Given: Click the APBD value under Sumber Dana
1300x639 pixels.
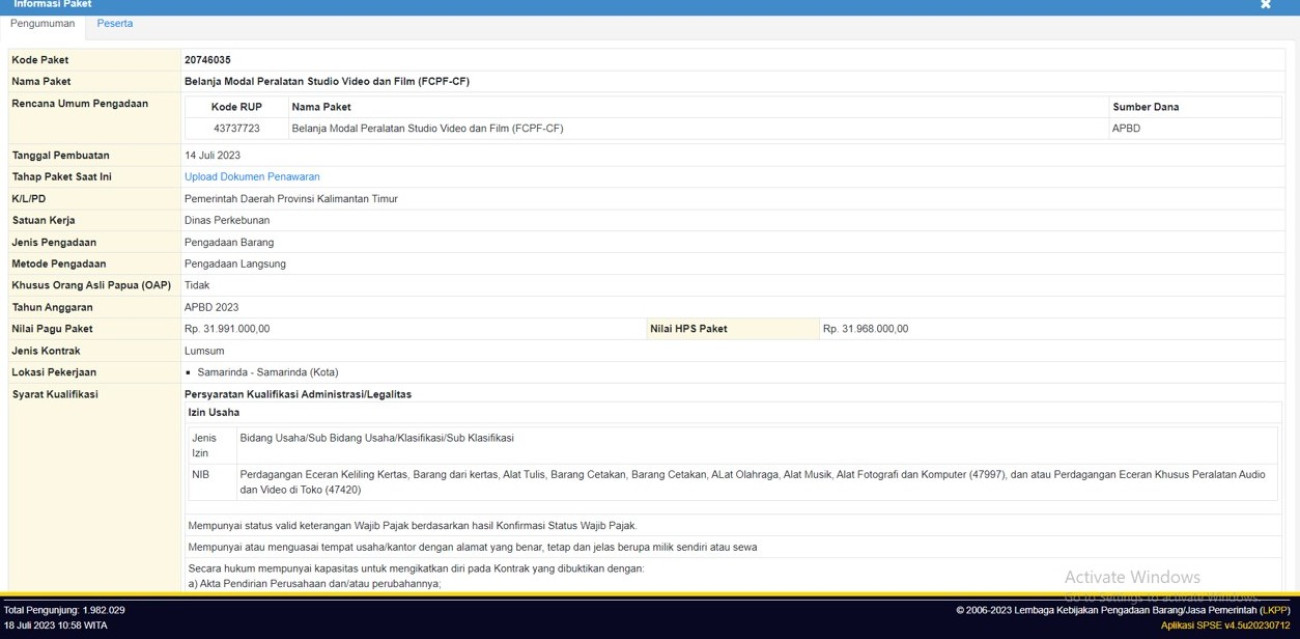Looking at the screenshot, I should tap(1126, 129).
